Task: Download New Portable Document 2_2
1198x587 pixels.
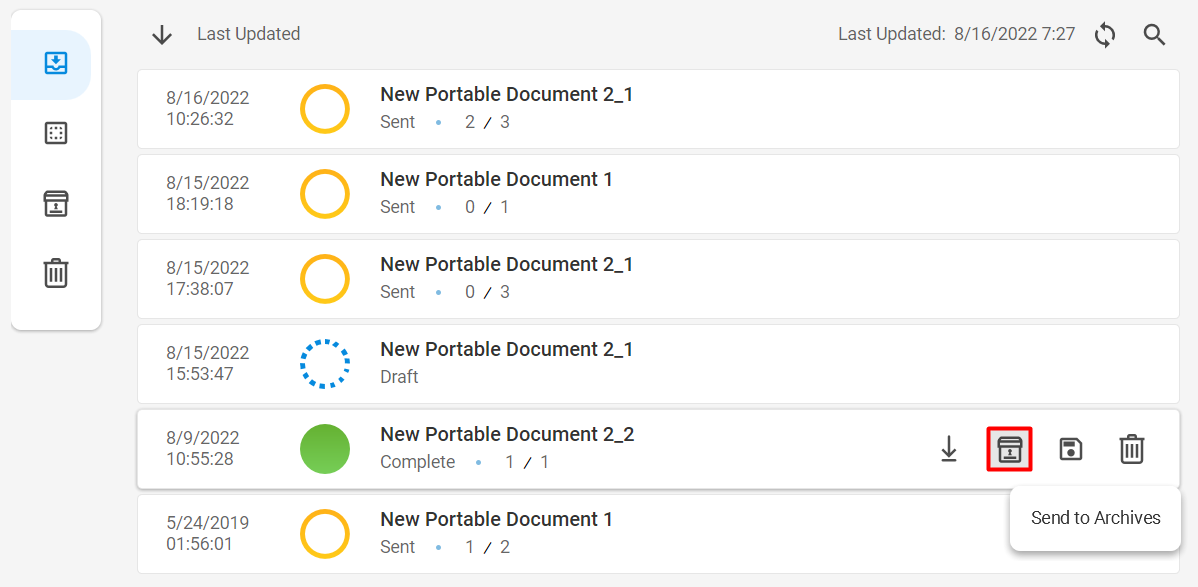Action: point(948,449)
